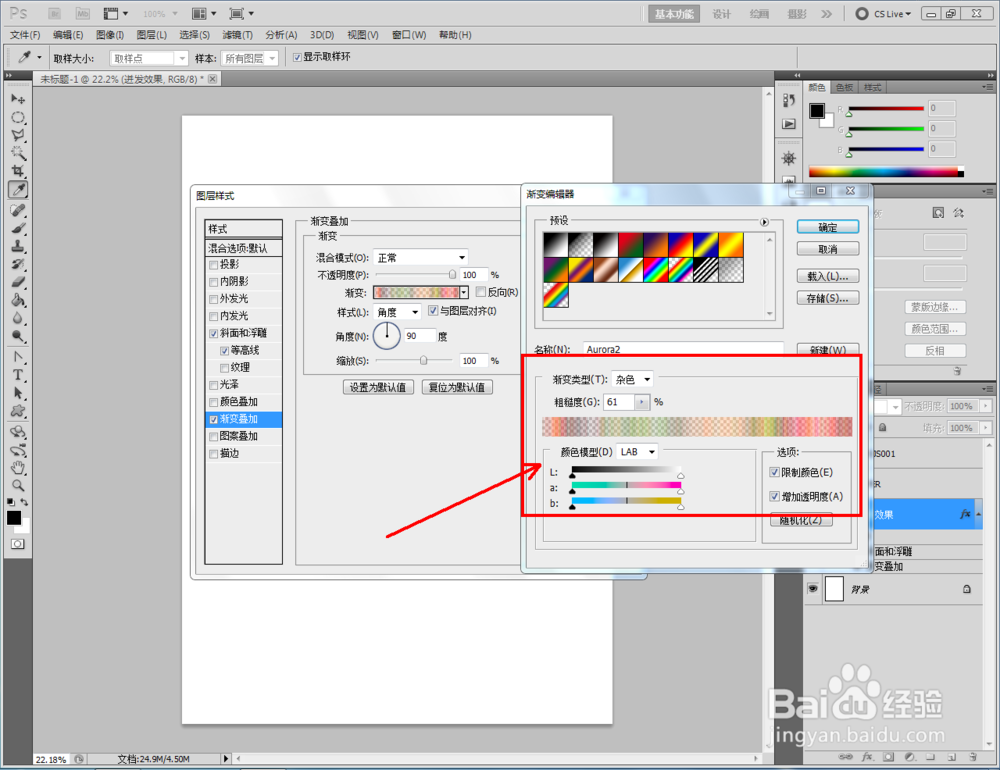Uncheck the 等高线 checkbox

click(x=224, y=351)
